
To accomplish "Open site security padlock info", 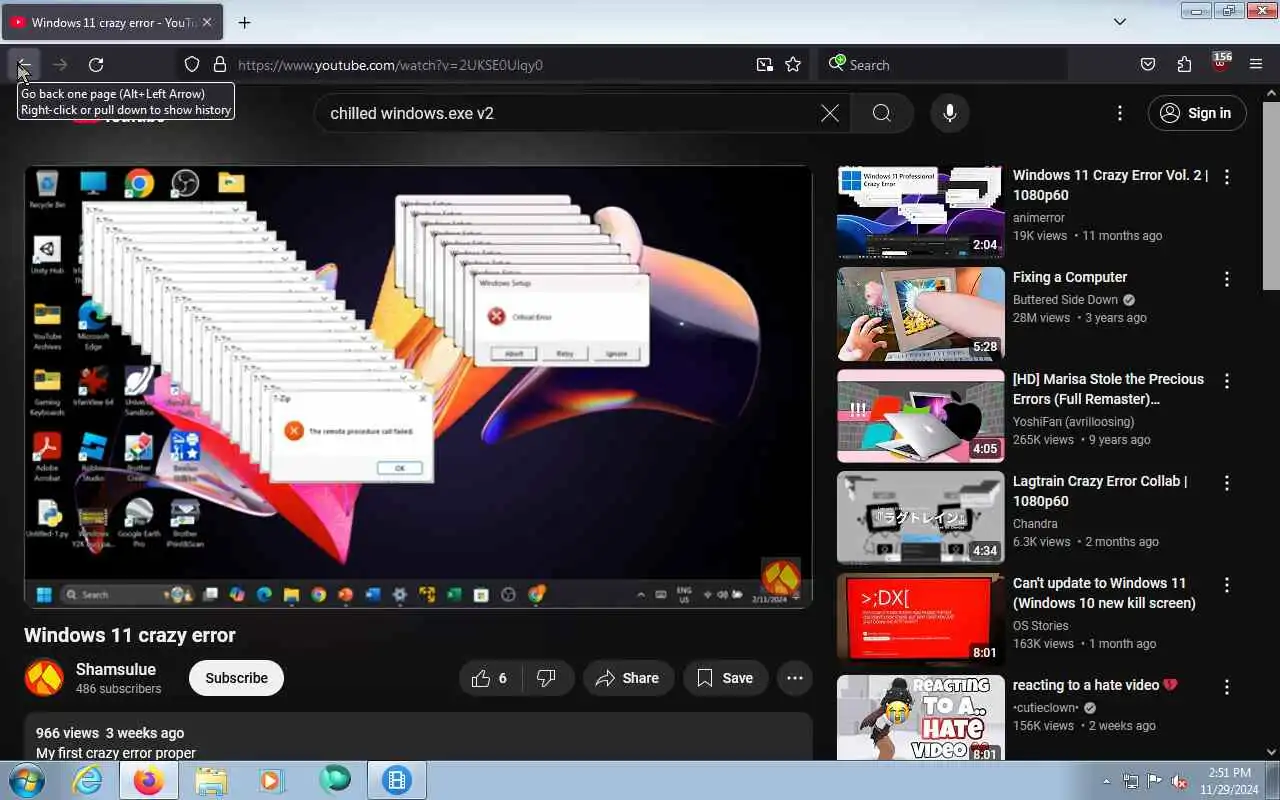I will click(x=220, y=65).
